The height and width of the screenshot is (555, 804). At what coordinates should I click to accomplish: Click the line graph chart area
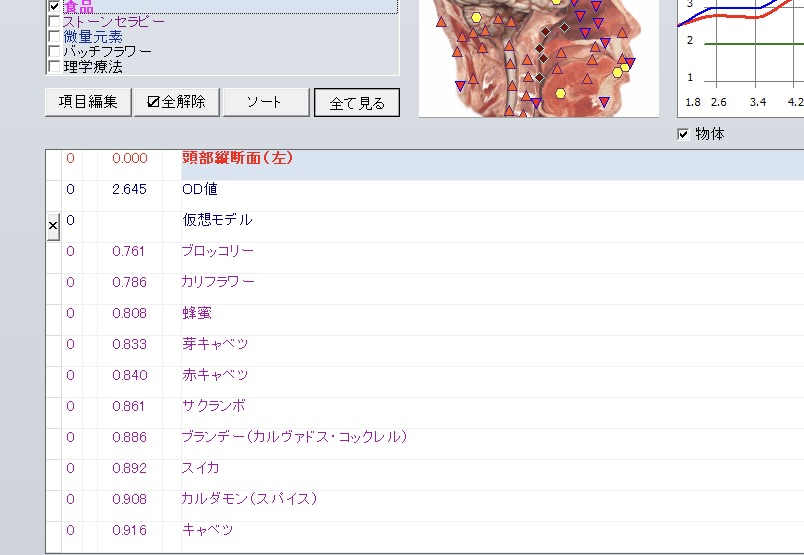[x=745, y=50]
